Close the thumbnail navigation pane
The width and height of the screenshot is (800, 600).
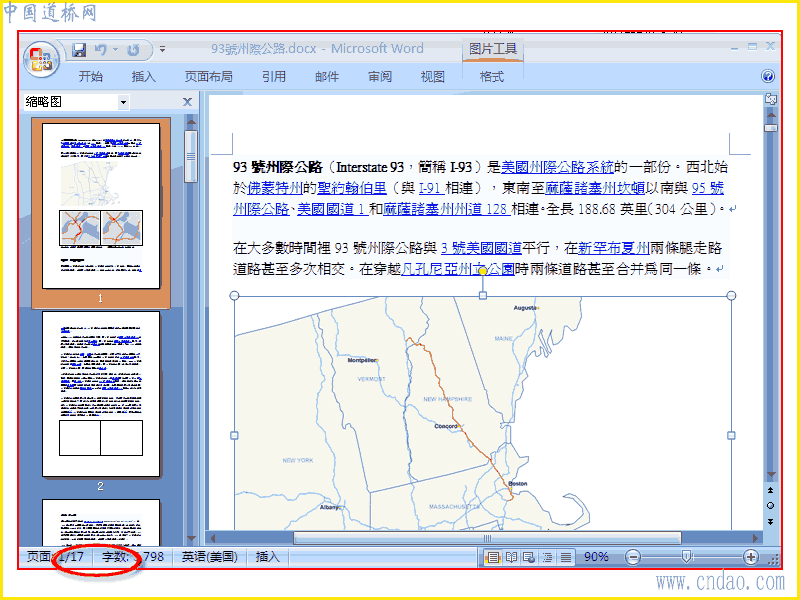(187, 102)
